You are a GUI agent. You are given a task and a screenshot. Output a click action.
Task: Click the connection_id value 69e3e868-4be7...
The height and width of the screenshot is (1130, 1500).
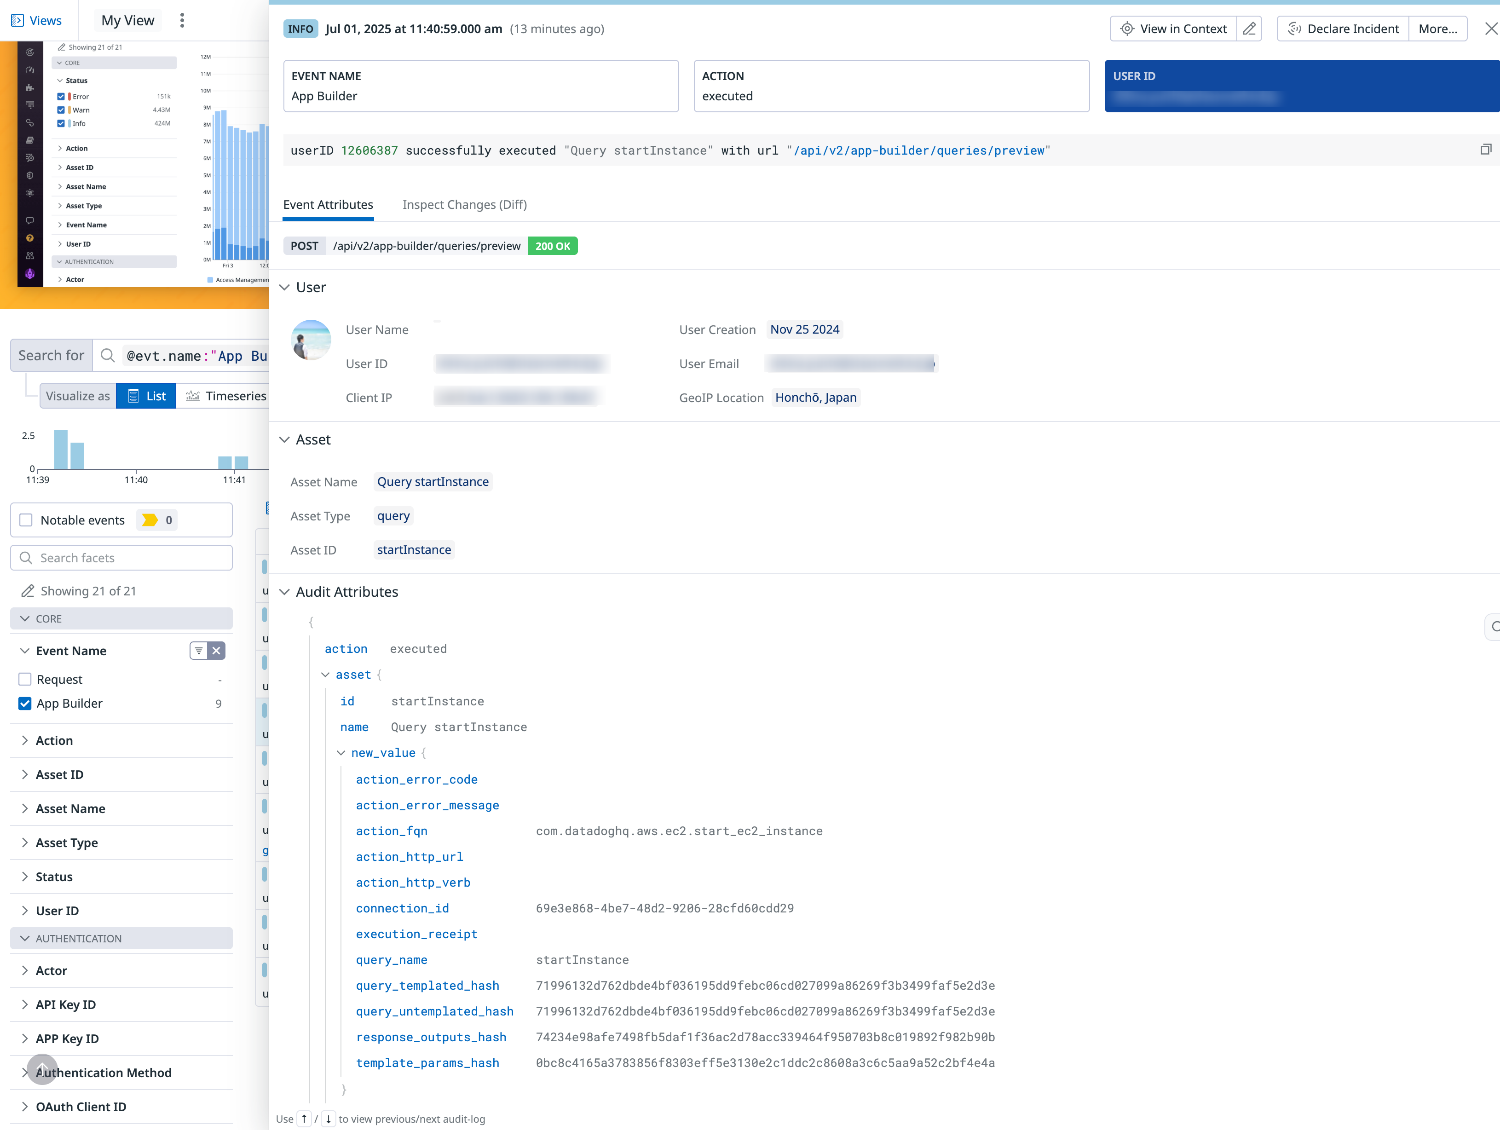pyautogui.click(x=665, y=909)
